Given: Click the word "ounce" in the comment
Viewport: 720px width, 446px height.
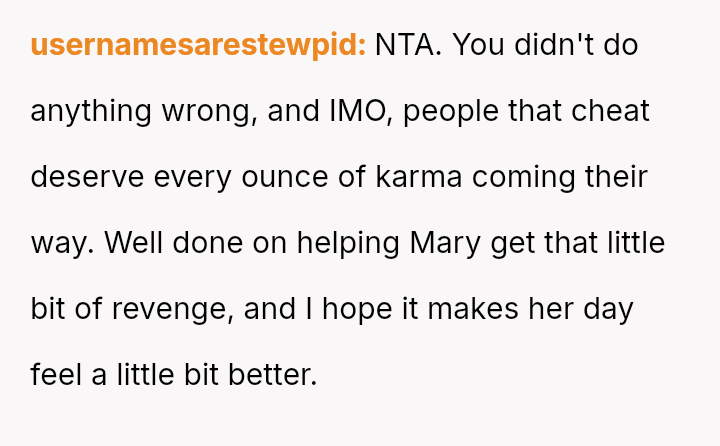Looking at the screenshot, I should 296,177.
